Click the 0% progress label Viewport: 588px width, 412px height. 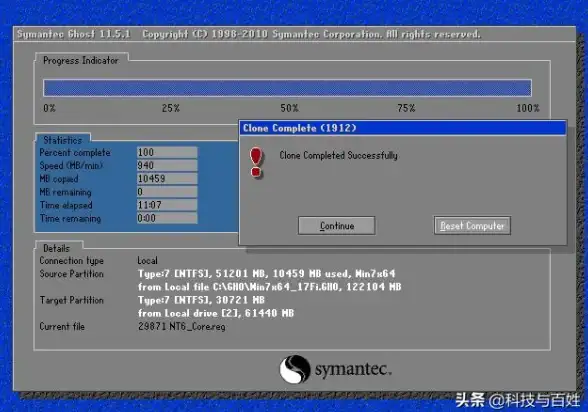(x=49, y=108)
